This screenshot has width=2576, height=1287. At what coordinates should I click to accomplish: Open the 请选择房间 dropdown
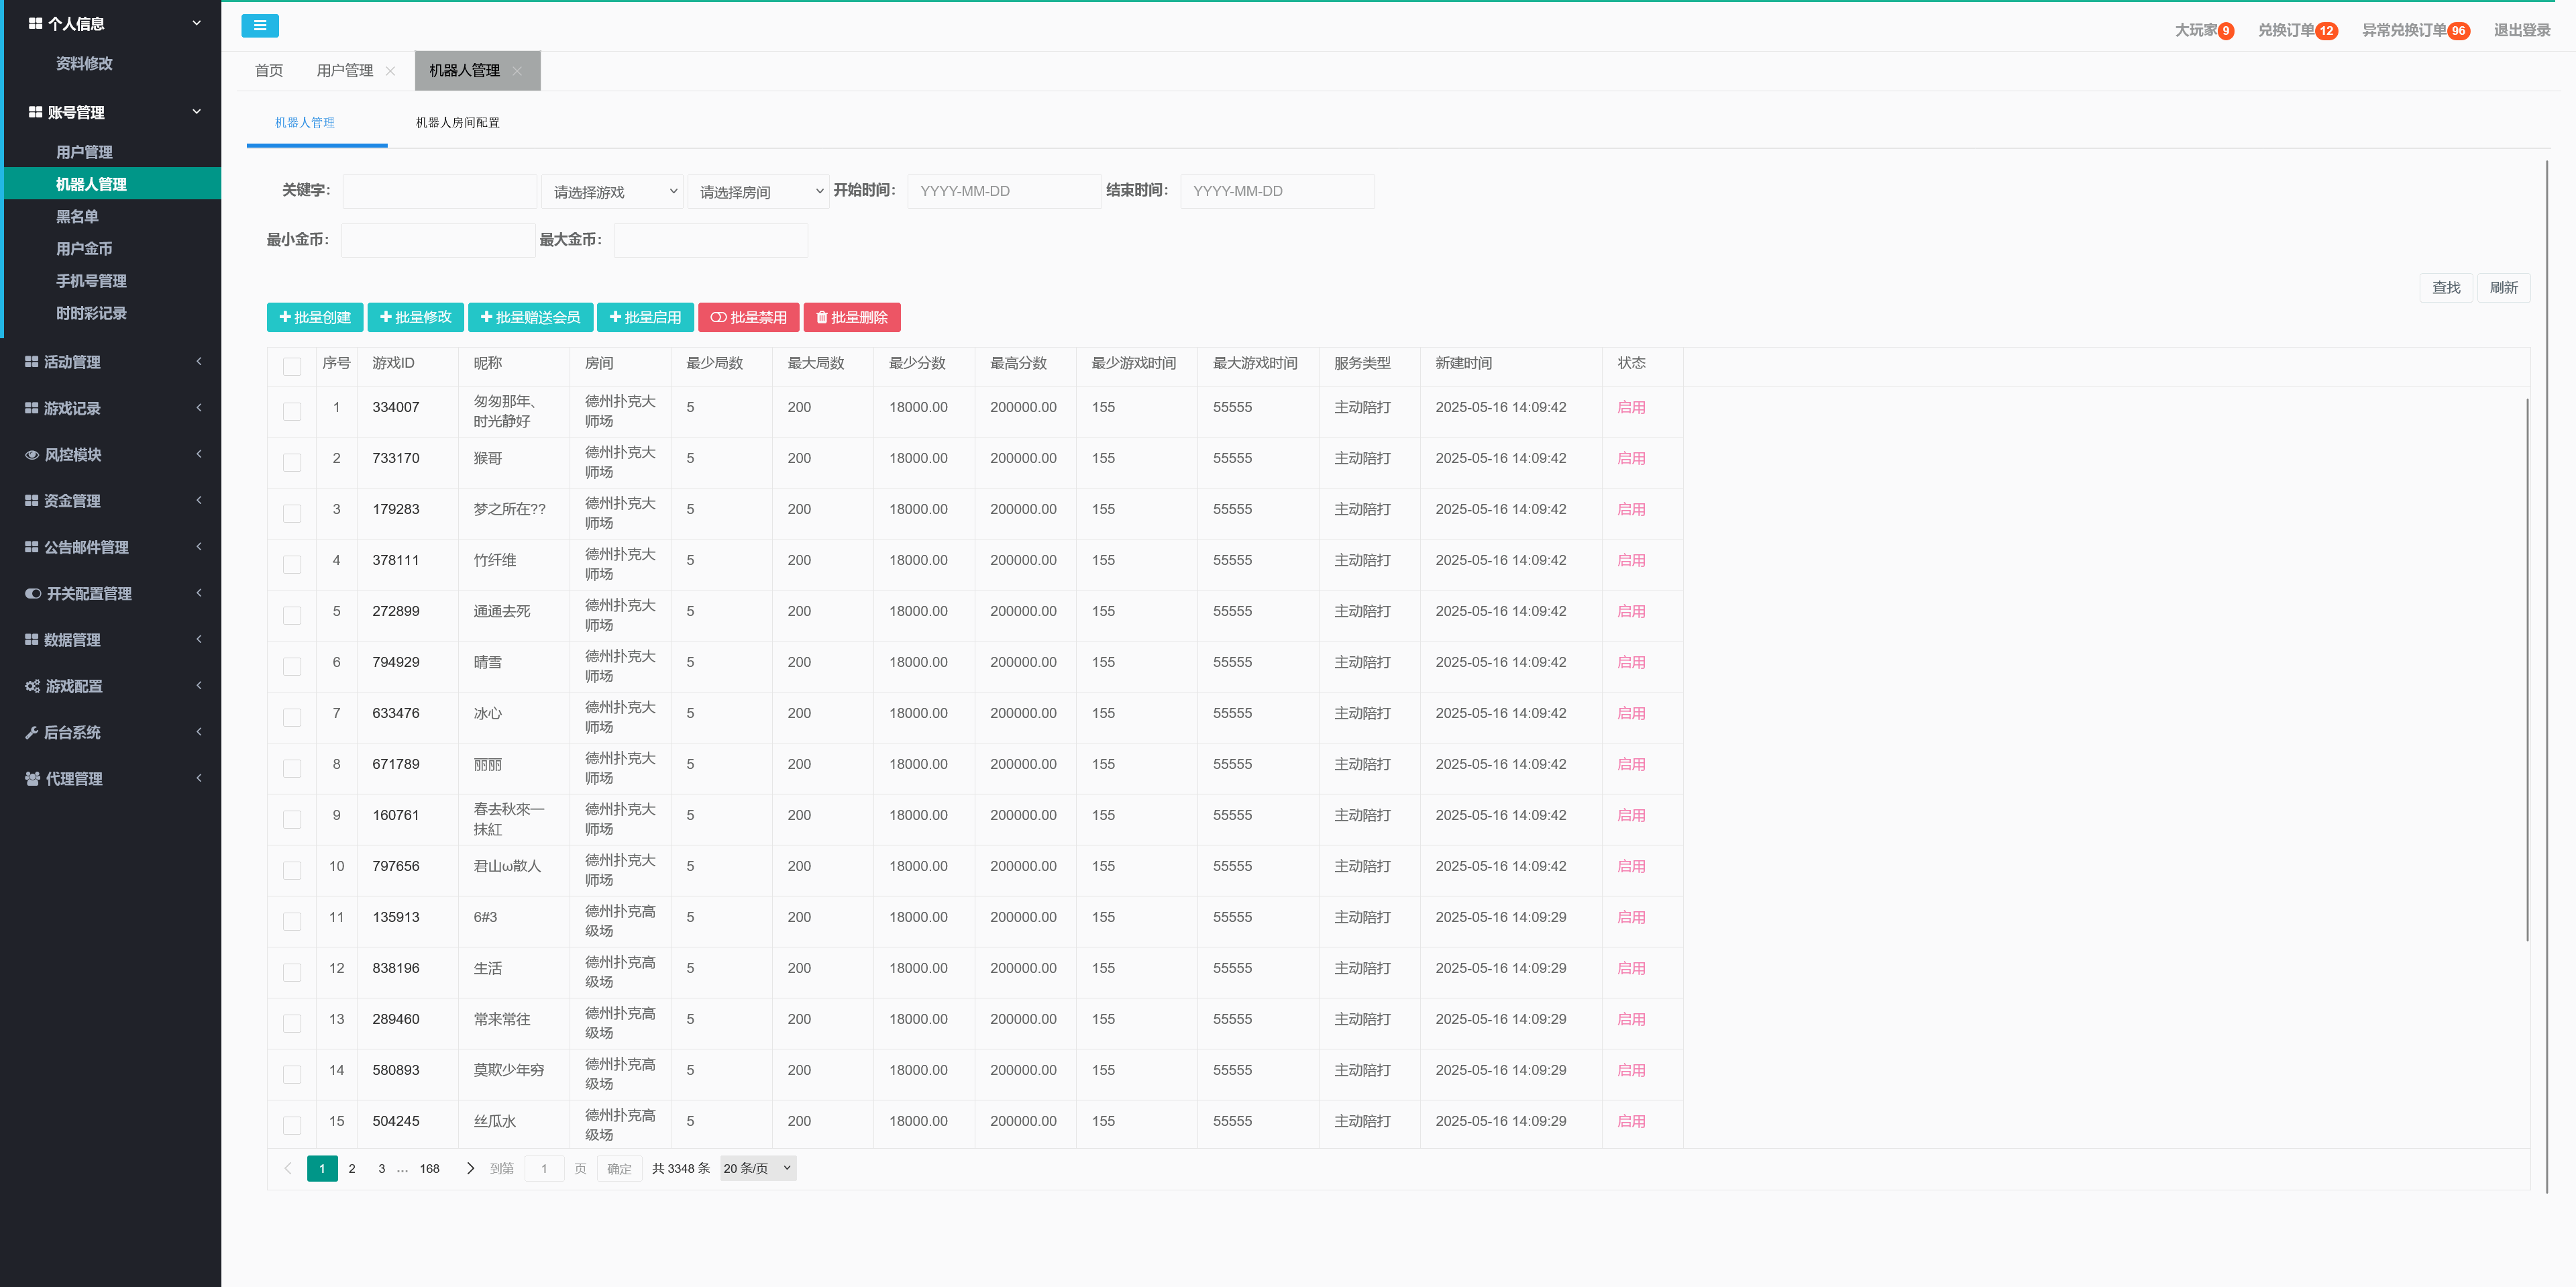click(x=758, y=191)
